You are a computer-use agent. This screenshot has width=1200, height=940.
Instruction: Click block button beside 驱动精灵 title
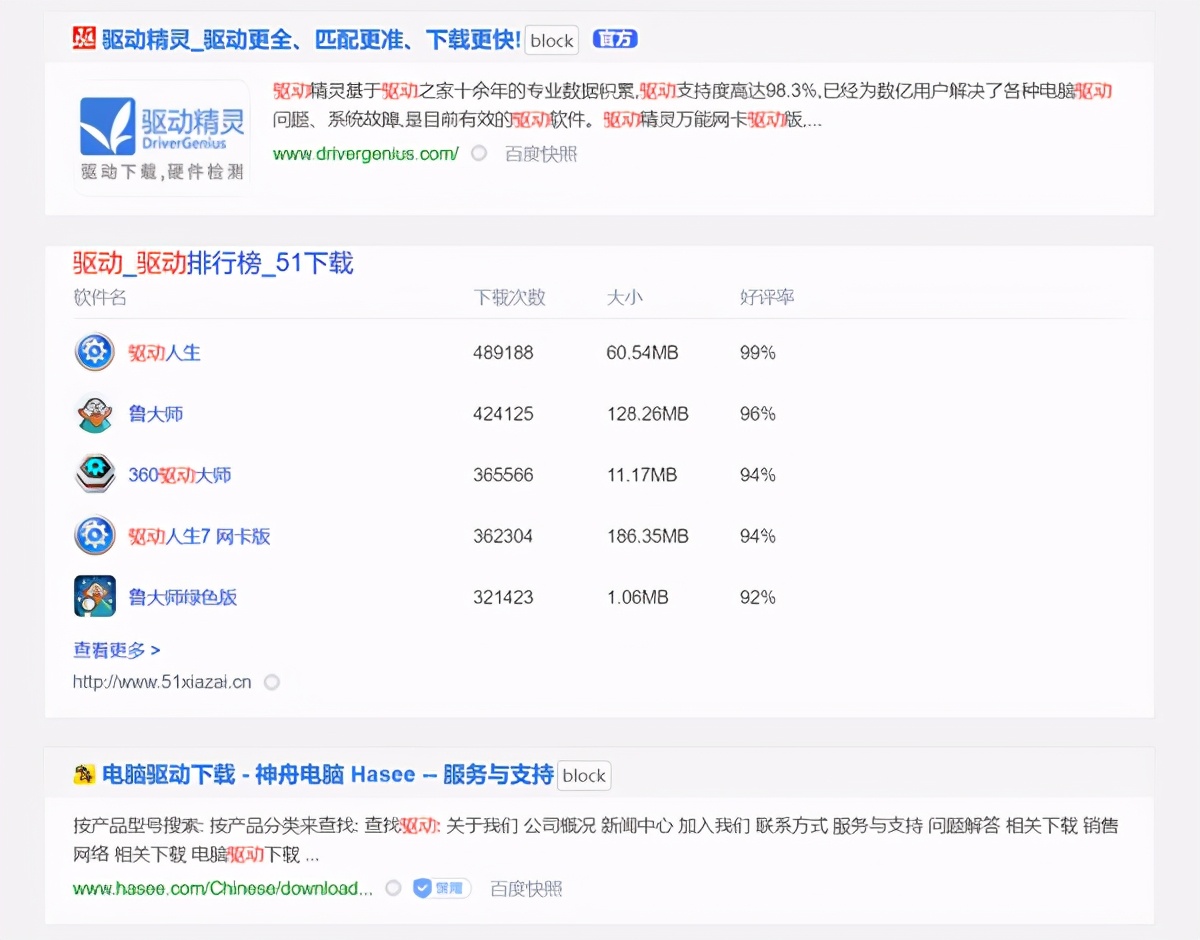point(551,40)
